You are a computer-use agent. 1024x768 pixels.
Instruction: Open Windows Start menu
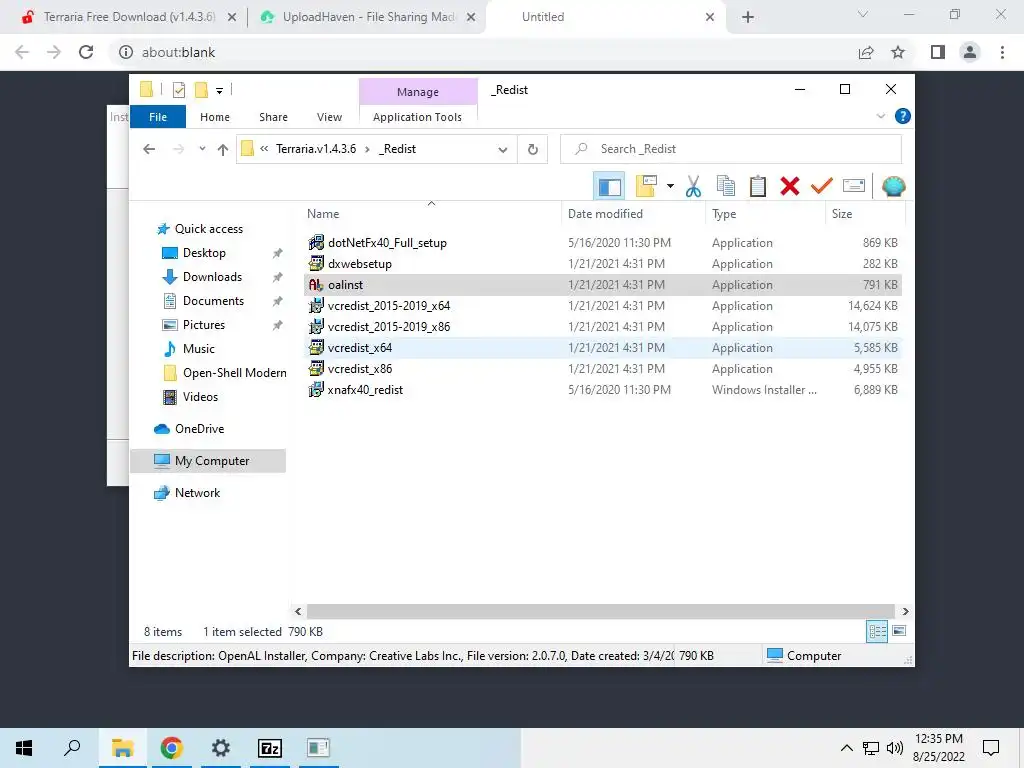pos(24,748)
